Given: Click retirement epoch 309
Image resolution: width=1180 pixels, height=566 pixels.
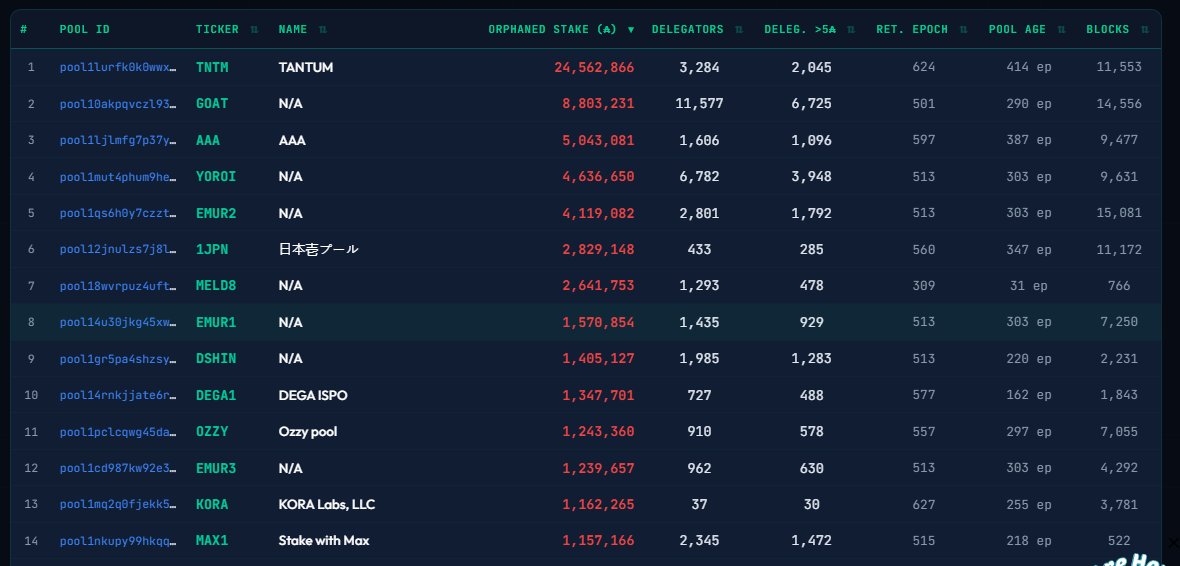Looking at the screenshot, I should [x=923, y=286].
